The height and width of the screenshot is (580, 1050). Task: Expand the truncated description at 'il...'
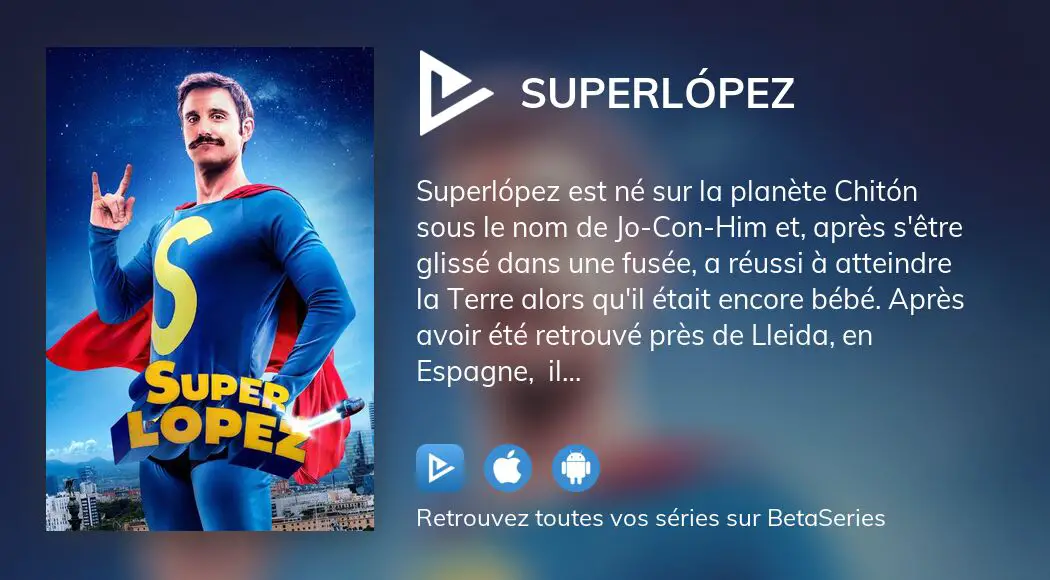click(564, 371)
